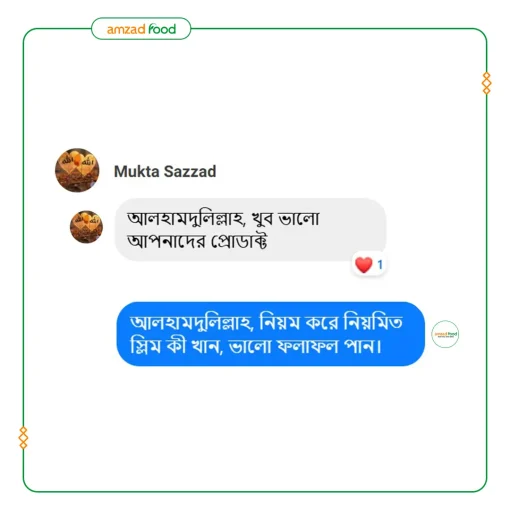510x510 pixels.
Task: Click the orange diamond ornament on right border
Action: [x=487, y=83]
